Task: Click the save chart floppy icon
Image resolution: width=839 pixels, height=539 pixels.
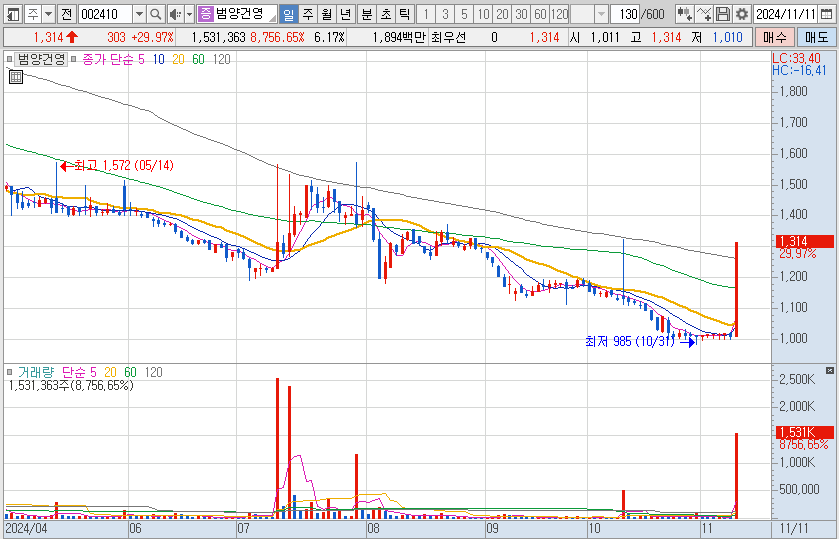Action: click(723, 14)
